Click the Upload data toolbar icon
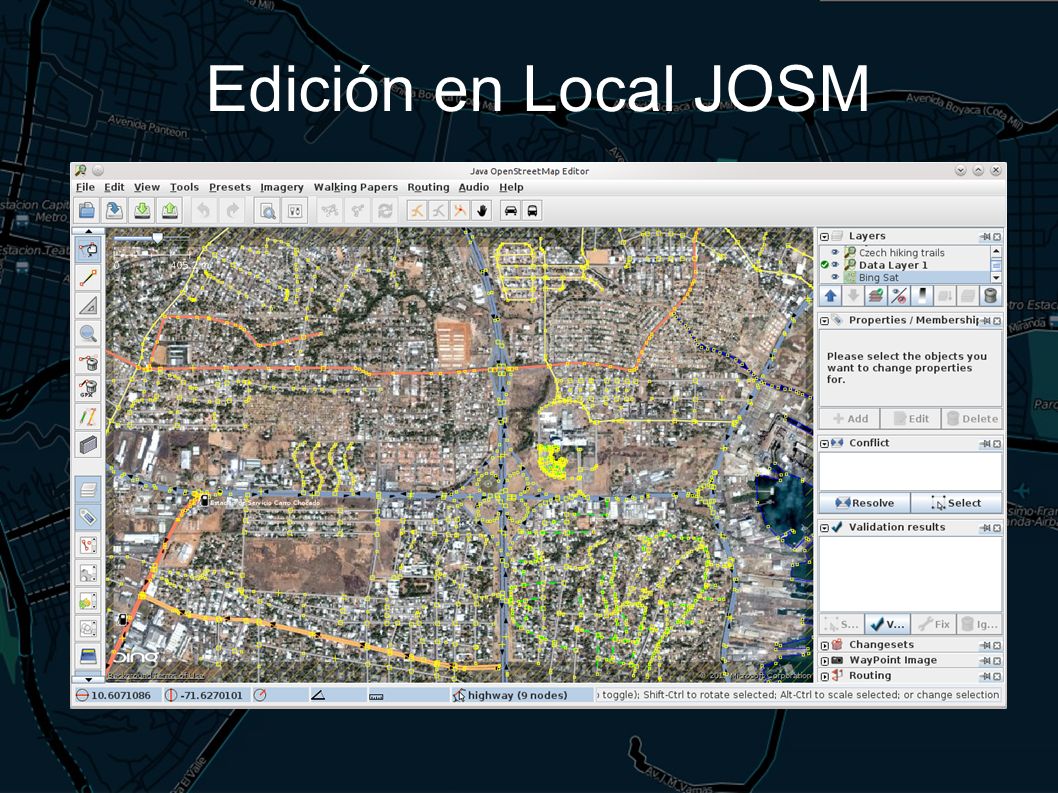The width and height of the screenshot is (1058, 793). pyautogui.click(x=169, y=211)
